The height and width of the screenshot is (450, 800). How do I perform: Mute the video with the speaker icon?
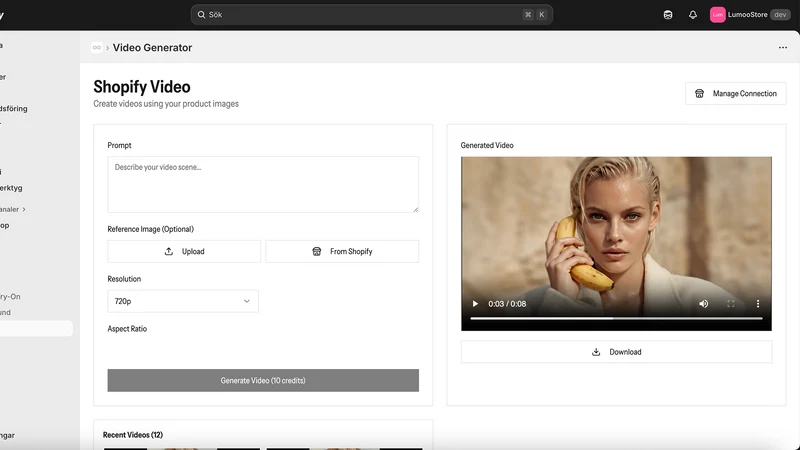click(704, 304)
